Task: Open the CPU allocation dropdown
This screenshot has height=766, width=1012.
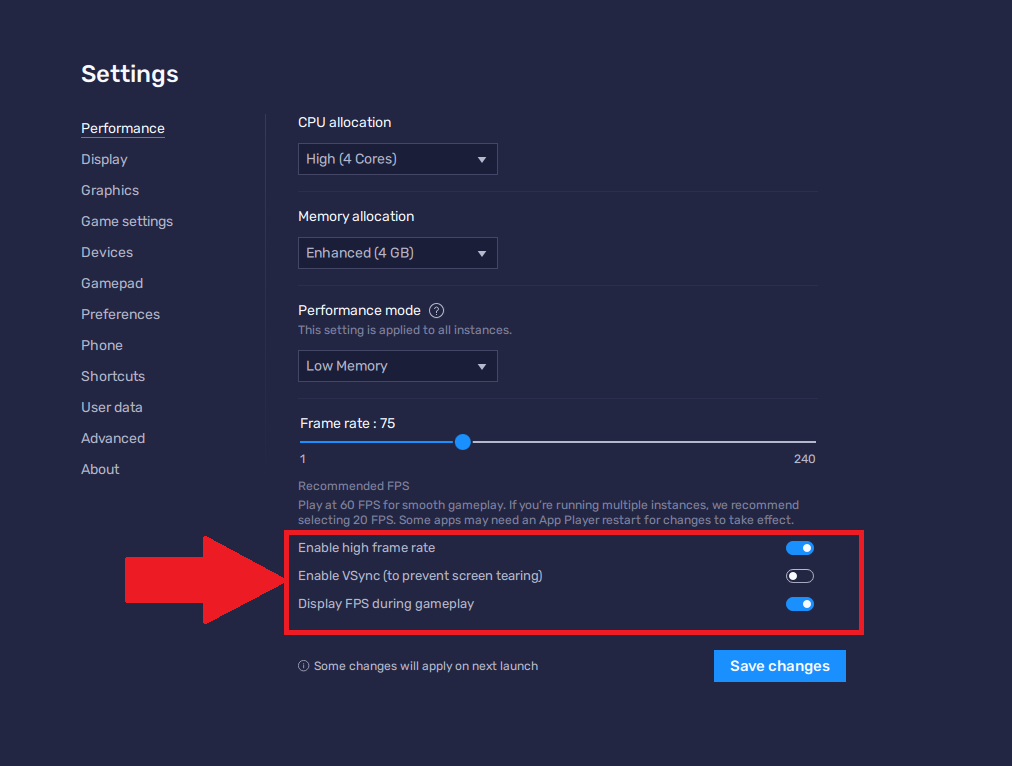Action: 397,158
